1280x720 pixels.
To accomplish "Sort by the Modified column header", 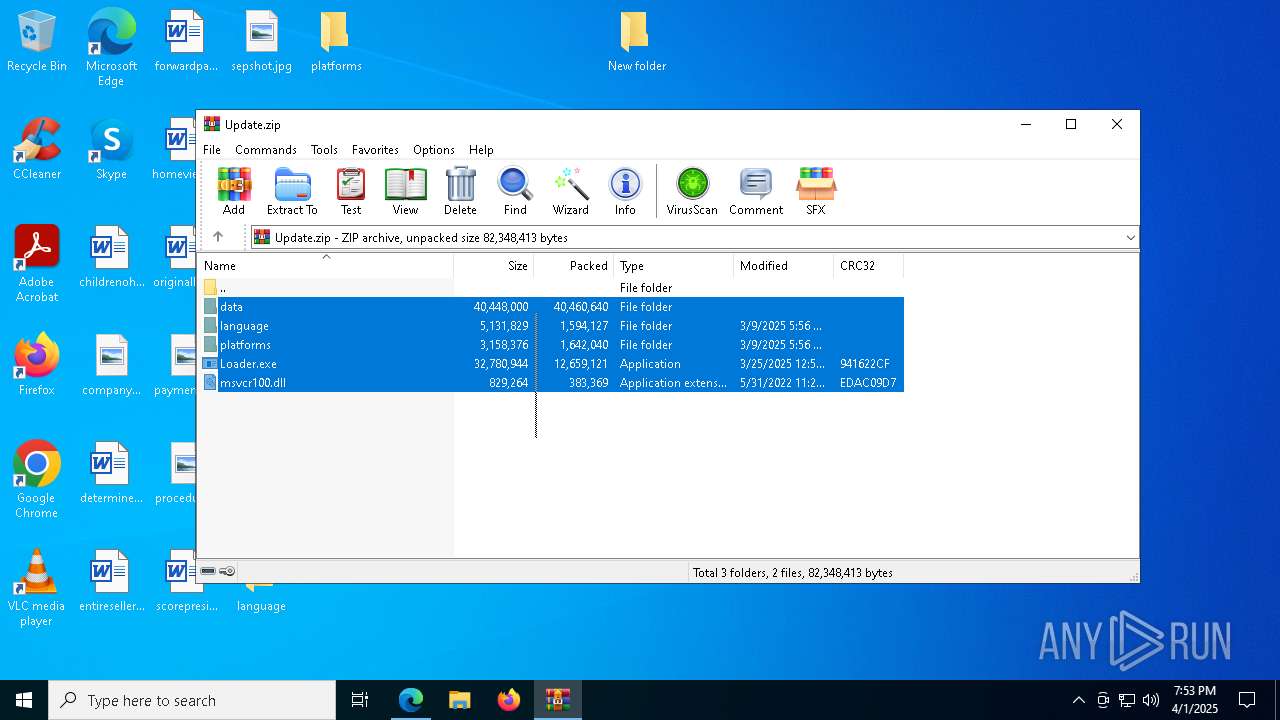I will [784, 266].
